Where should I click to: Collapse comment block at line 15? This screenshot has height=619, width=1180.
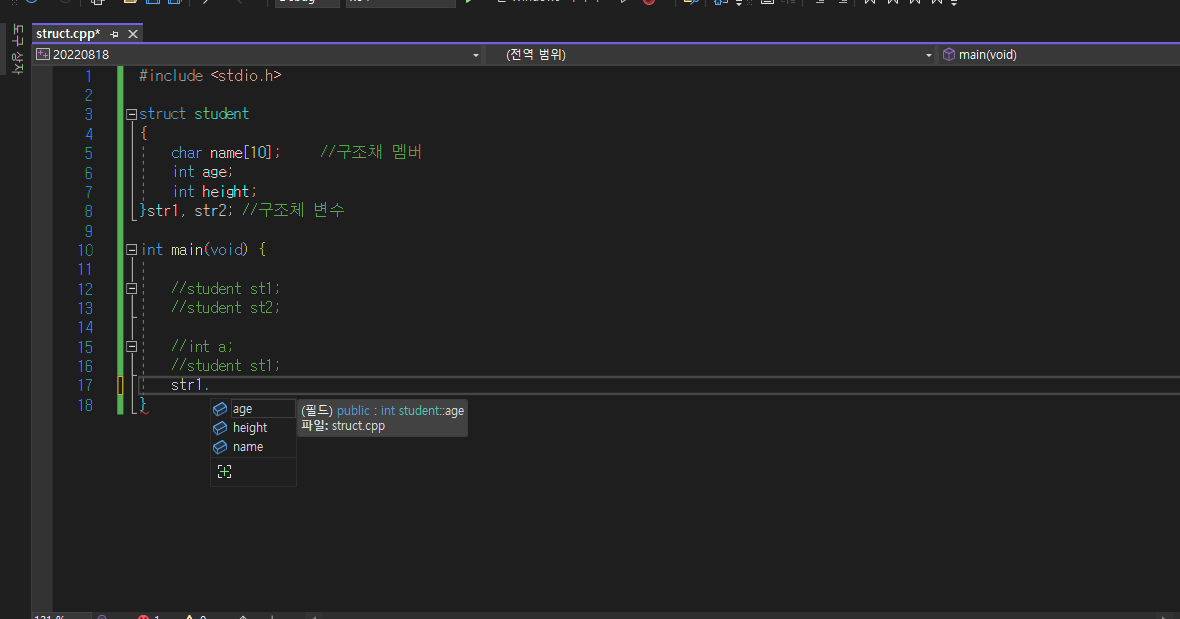[132, 347]
